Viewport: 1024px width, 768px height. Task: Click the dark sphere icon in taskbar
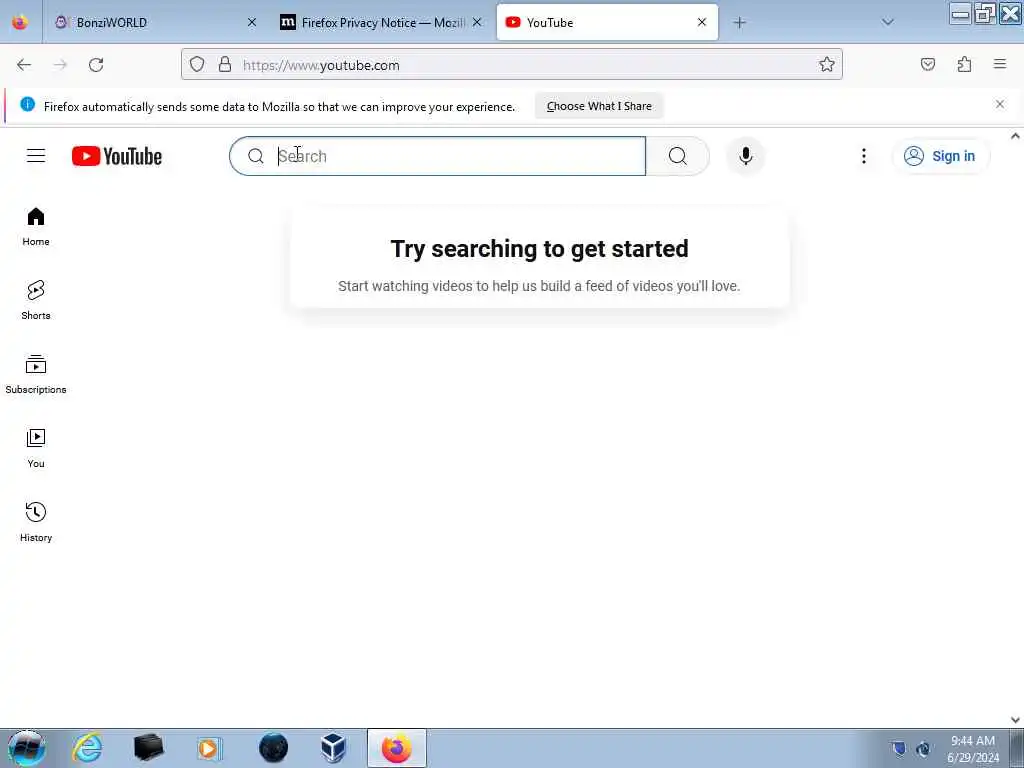[273, 748]
